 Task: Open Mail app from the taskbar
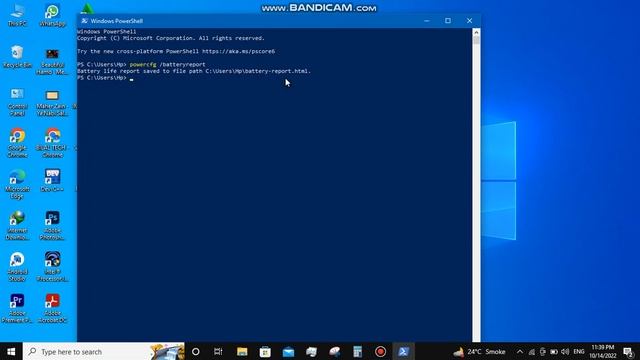click(x=288, y=351)
